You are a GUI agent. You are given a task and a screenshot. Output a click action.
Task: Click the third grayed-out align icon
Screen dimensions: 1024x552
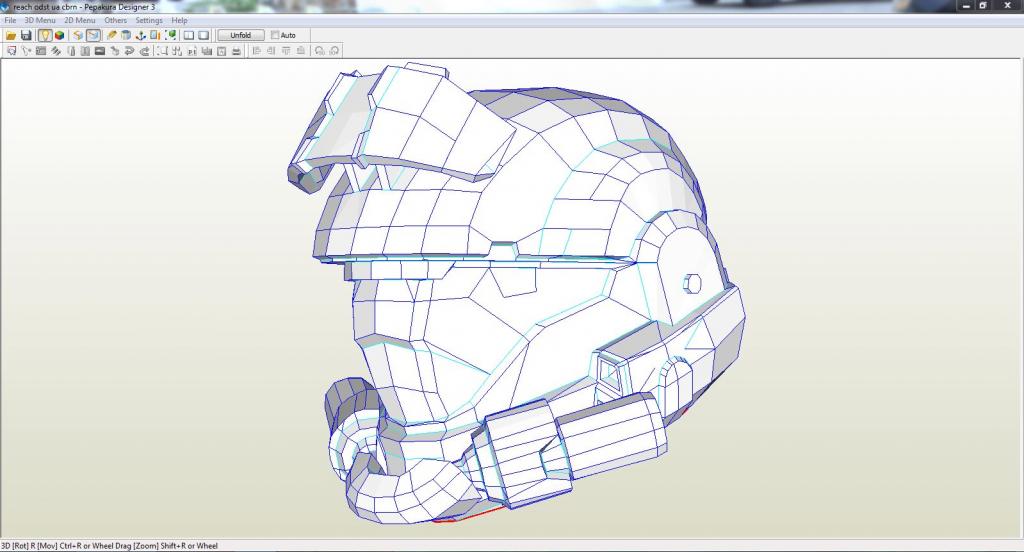pyautogui.click(x=286, y=51)
